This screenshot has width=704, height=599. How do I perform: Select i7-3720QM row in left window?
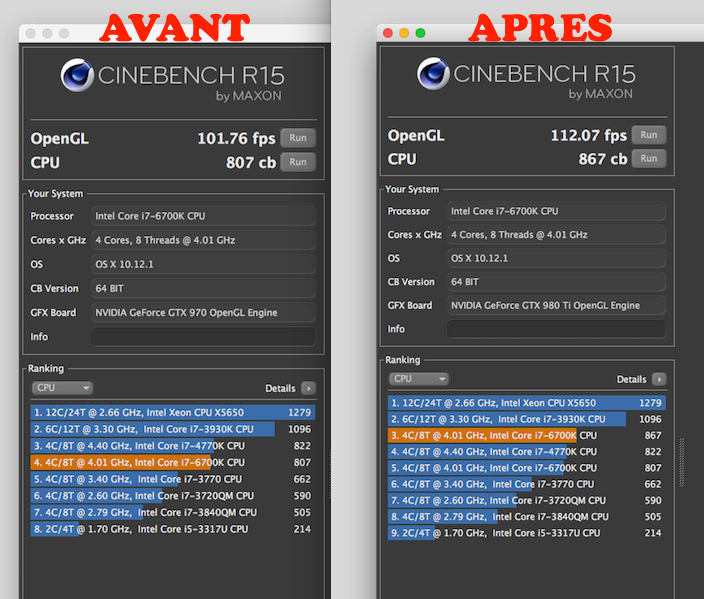pos(173,495)
